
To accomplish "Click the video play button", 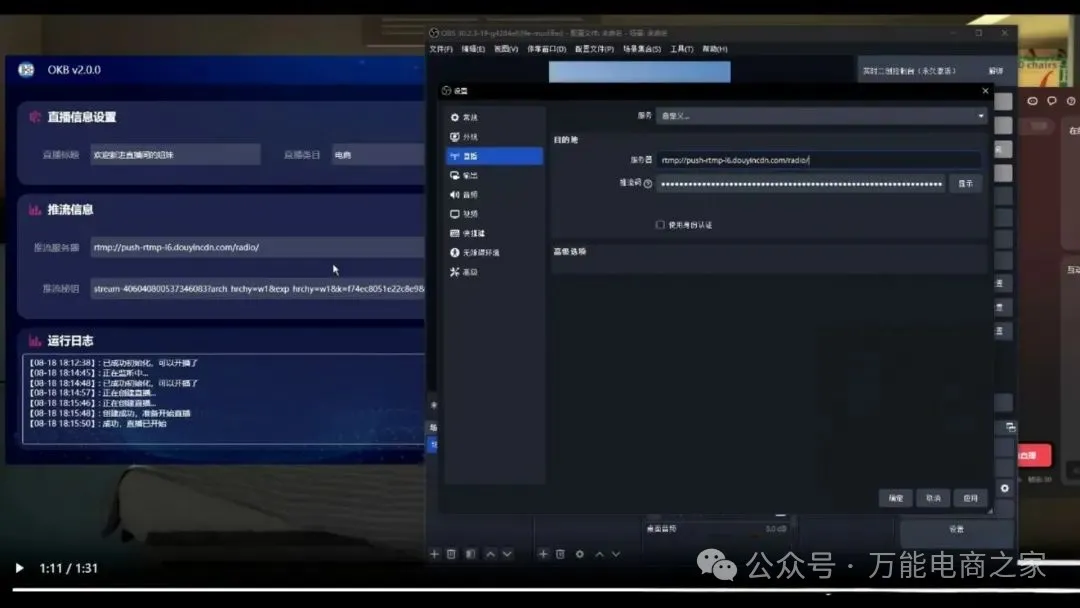I will click(x=19, y=568).
